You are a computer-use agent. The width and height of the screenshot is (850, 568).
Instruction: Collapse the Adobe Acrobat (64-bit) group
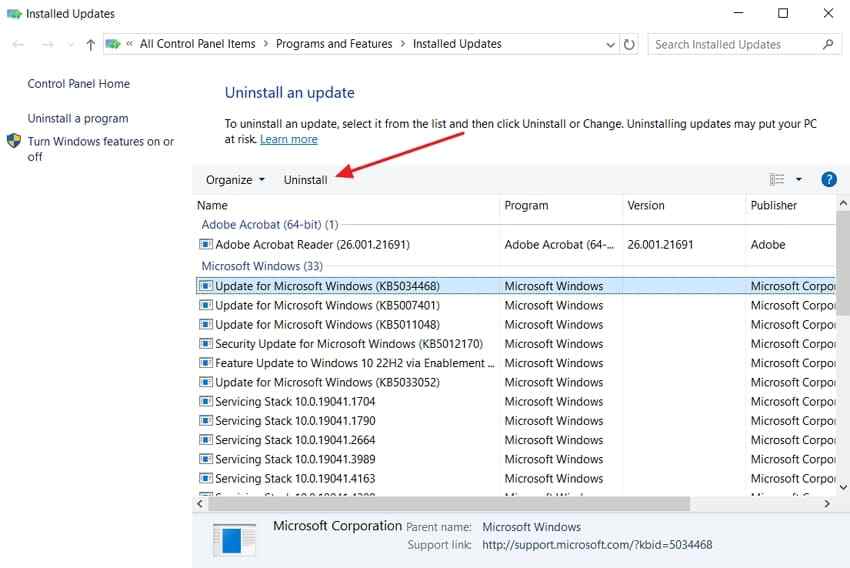pyautogui.click(x=269, y=224)
